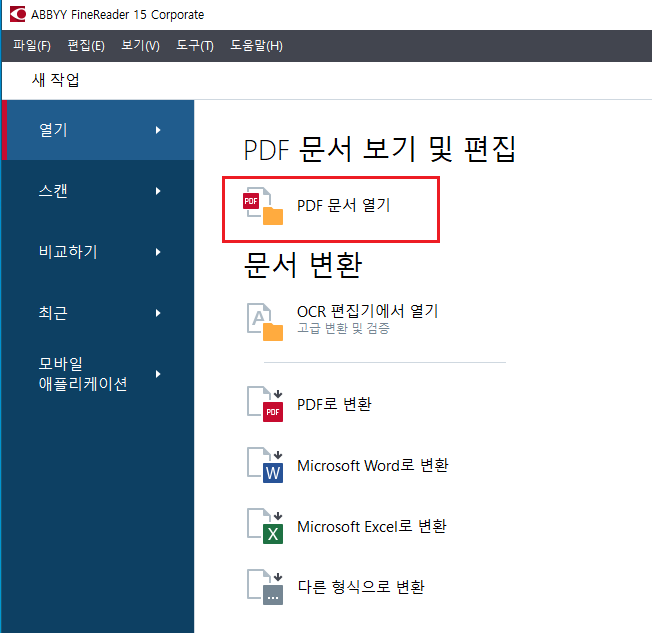The image size is (652, 633).
Task: Open the 도움말(H) menu
Action: [x=257, y=45]
